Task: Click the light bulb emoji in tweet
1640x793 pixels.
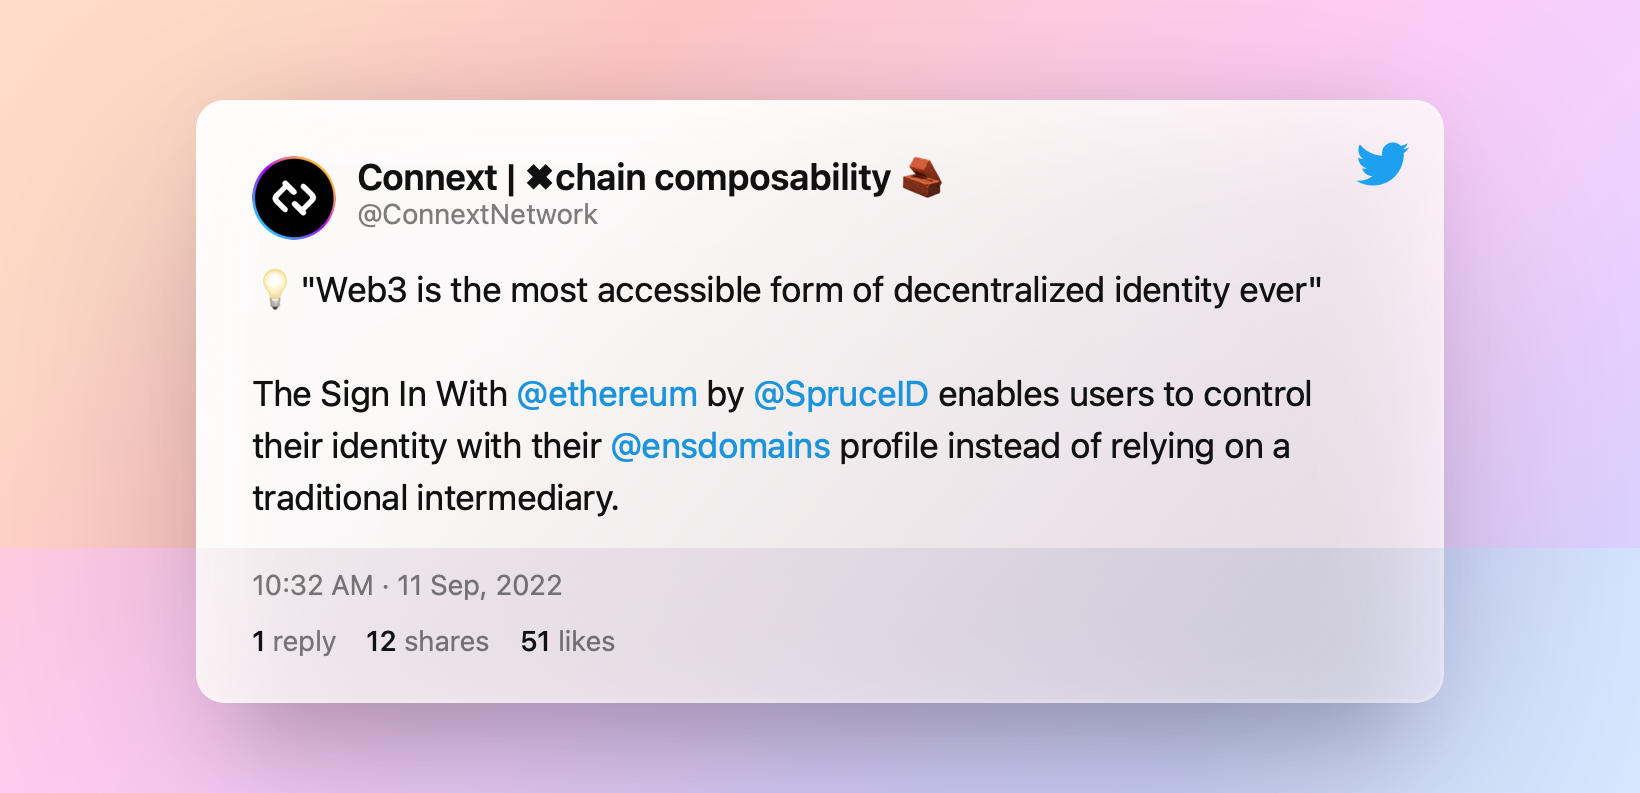Action: (274, 289)
